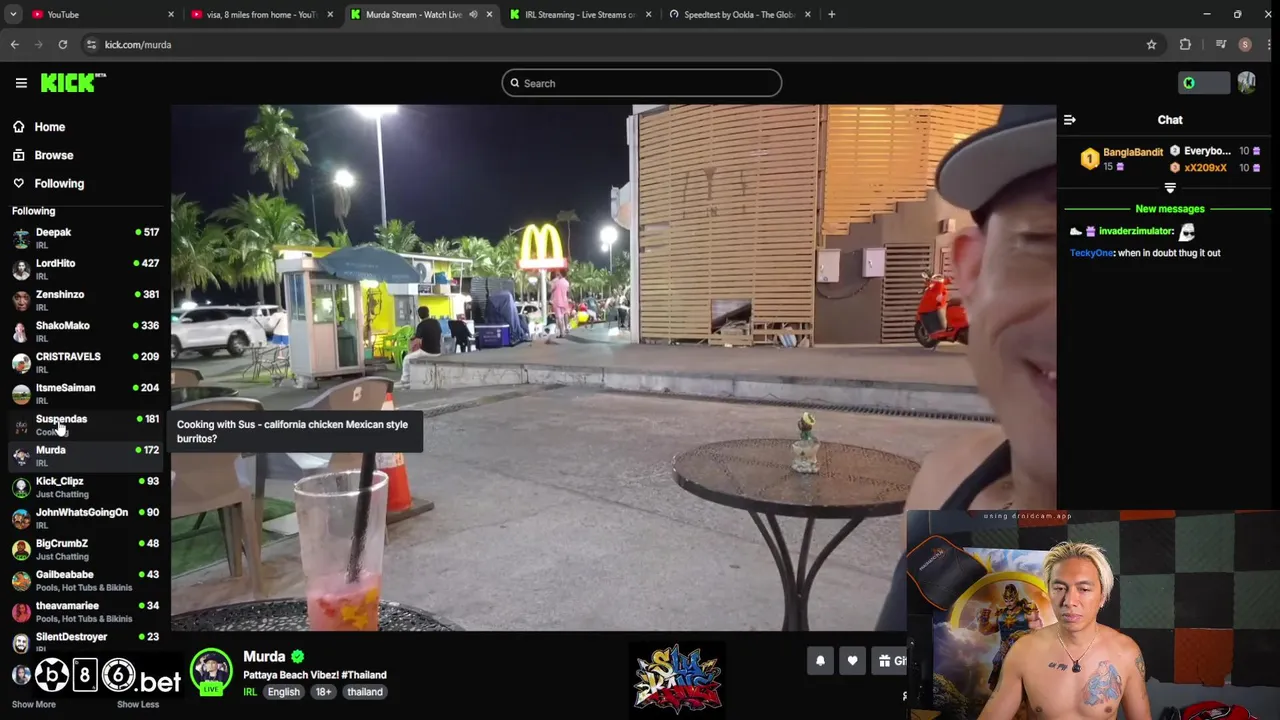Click invaderzimulator's username in chat

tap(1136, 231)
